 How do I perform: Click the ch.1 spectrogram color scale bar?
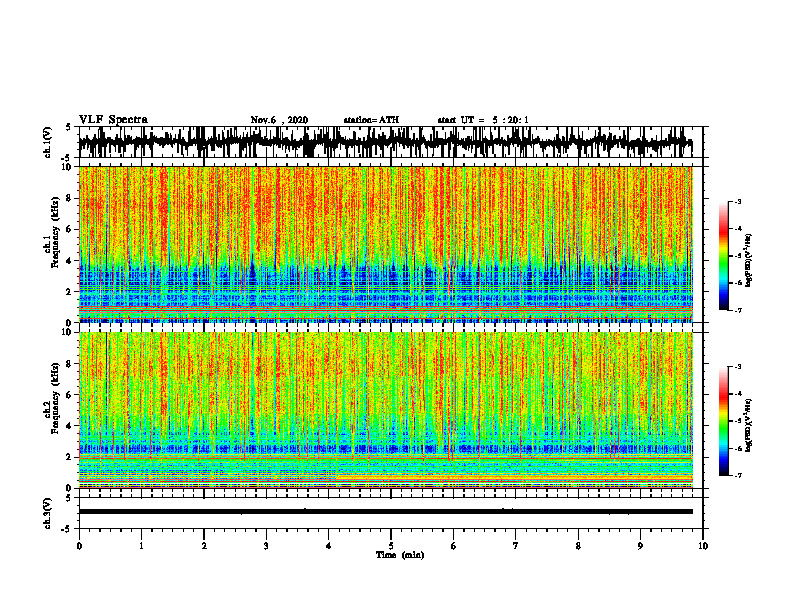[723, 256]
